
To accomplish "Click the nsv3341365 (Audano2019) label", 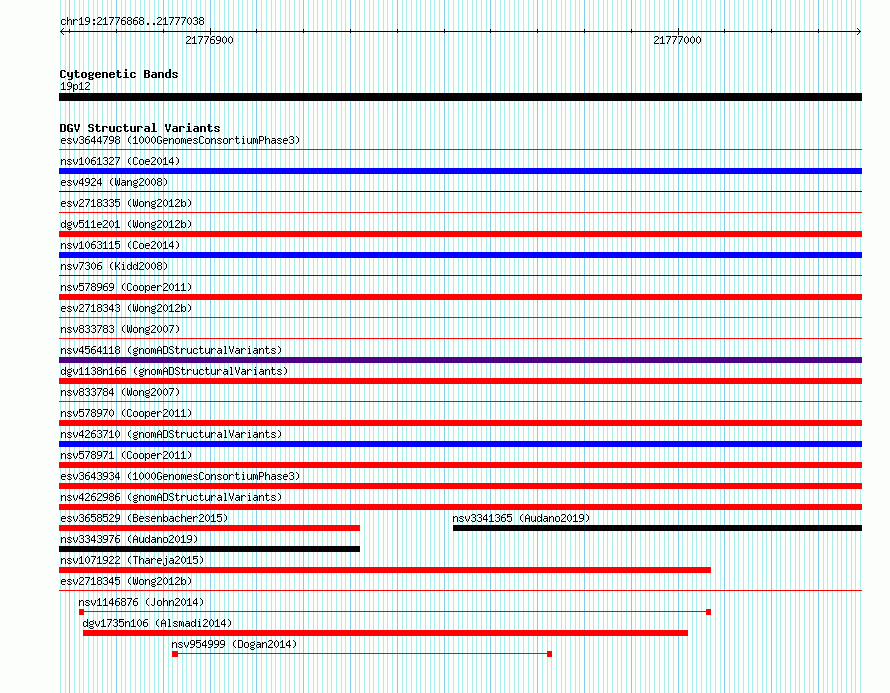I will pos(521,518).
